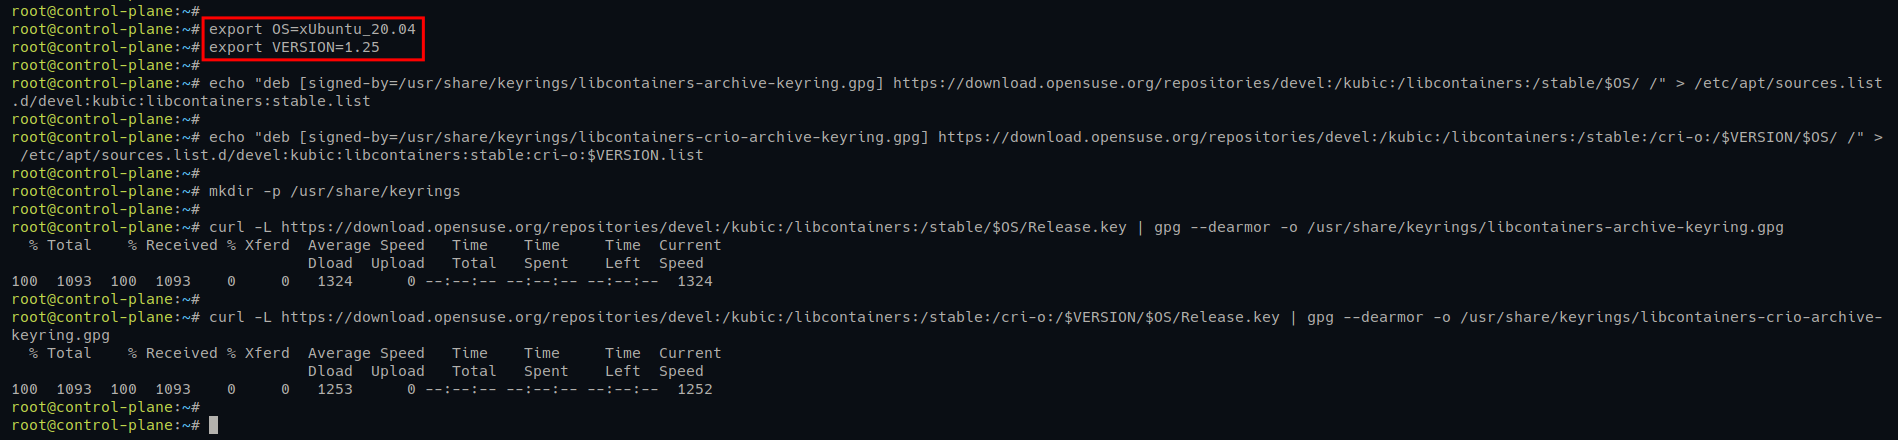
Task: Click the opensuse repo URL in first echo command
Action: (x=1266, y=83)
